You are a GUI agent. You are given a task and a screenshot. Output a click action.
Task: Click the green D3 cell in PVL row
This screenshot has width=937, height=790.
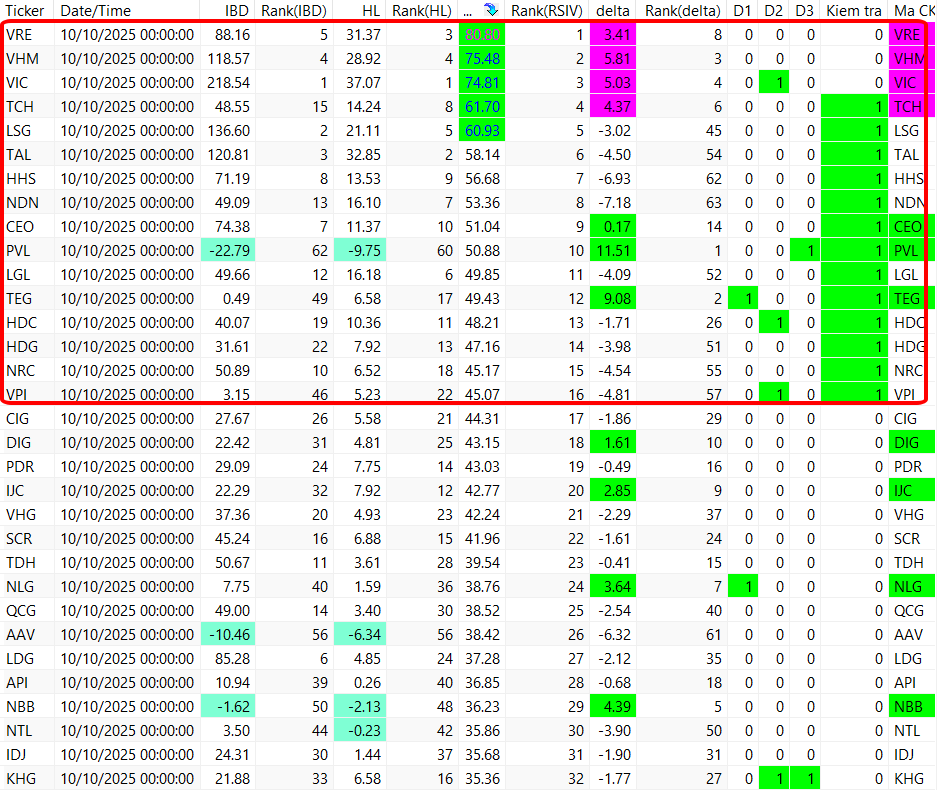click(805, 250)
